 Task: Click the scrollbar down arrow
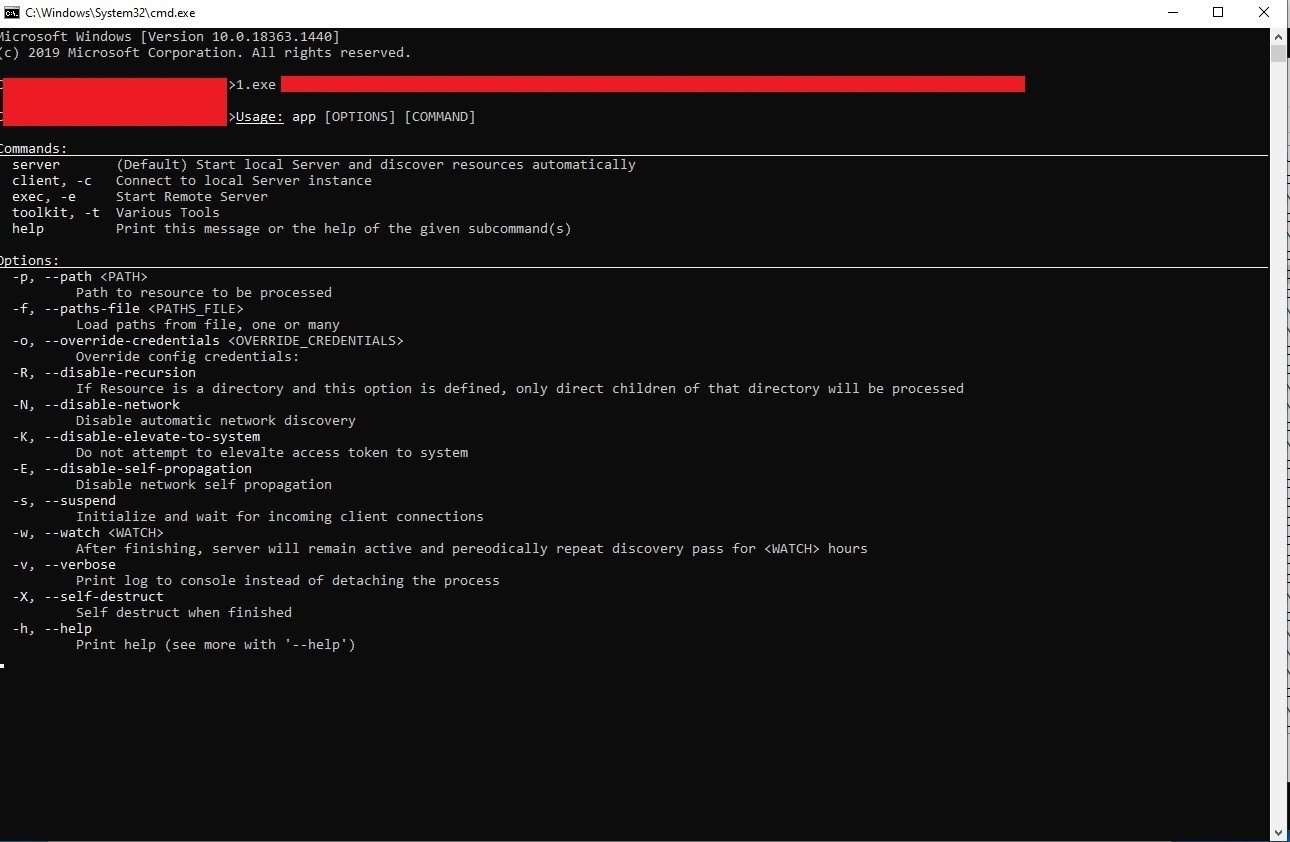pos(1279,832)
